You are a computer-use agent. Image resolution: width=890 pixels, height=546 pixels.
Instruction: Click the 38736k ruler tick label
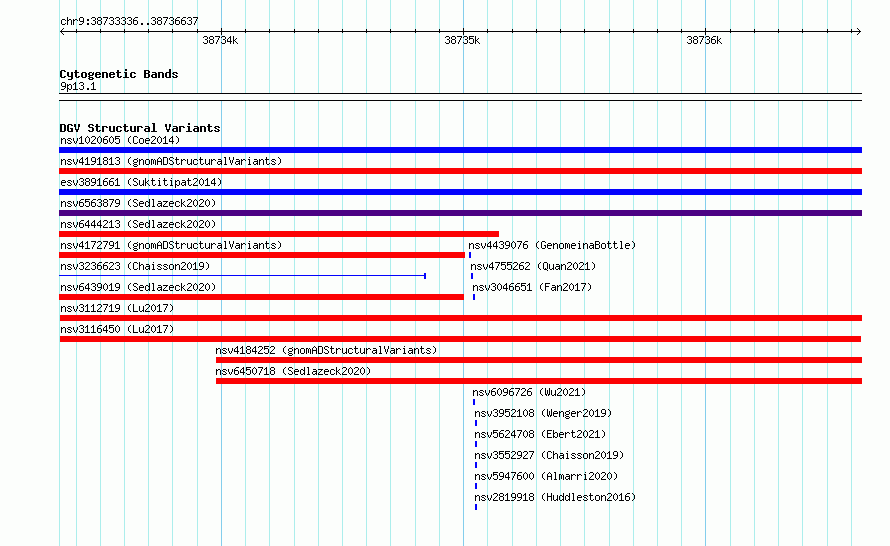click(x=704, y=40)
